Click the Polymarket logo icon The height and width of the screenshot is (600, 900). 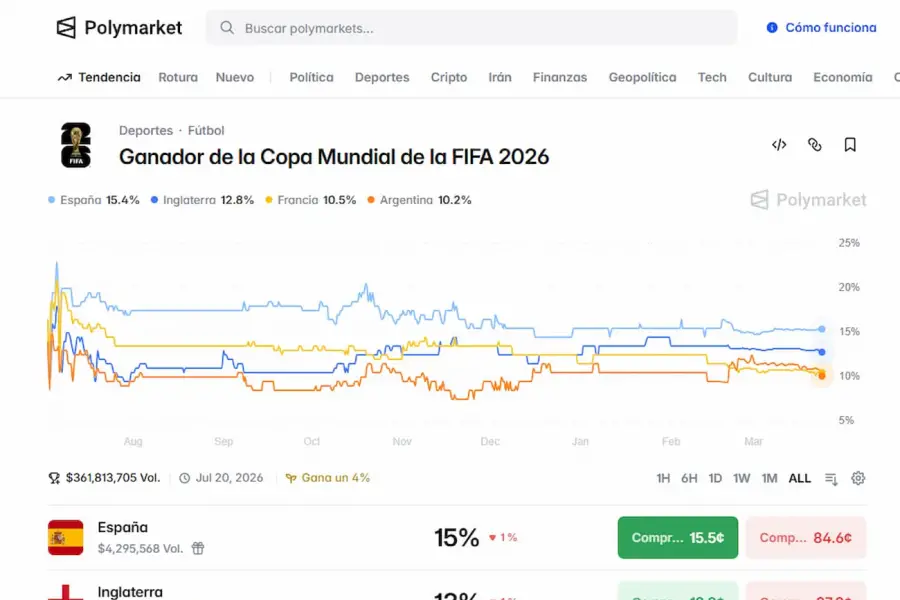pos(66,27)
